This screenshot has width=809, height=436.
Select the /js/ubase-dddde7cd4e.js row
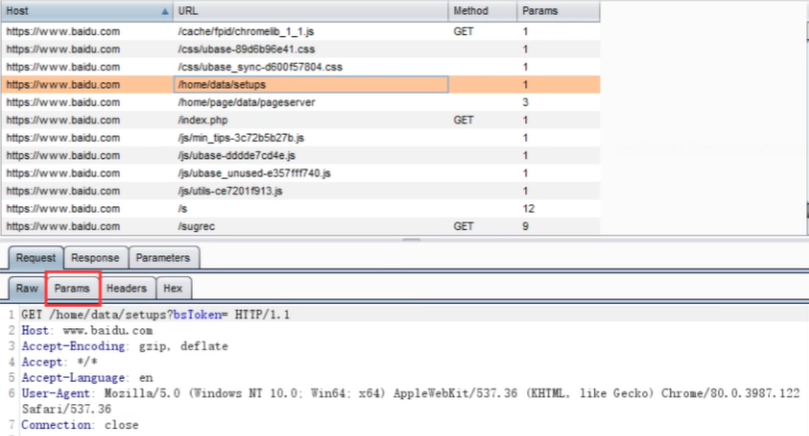click(x=300, y=155)
